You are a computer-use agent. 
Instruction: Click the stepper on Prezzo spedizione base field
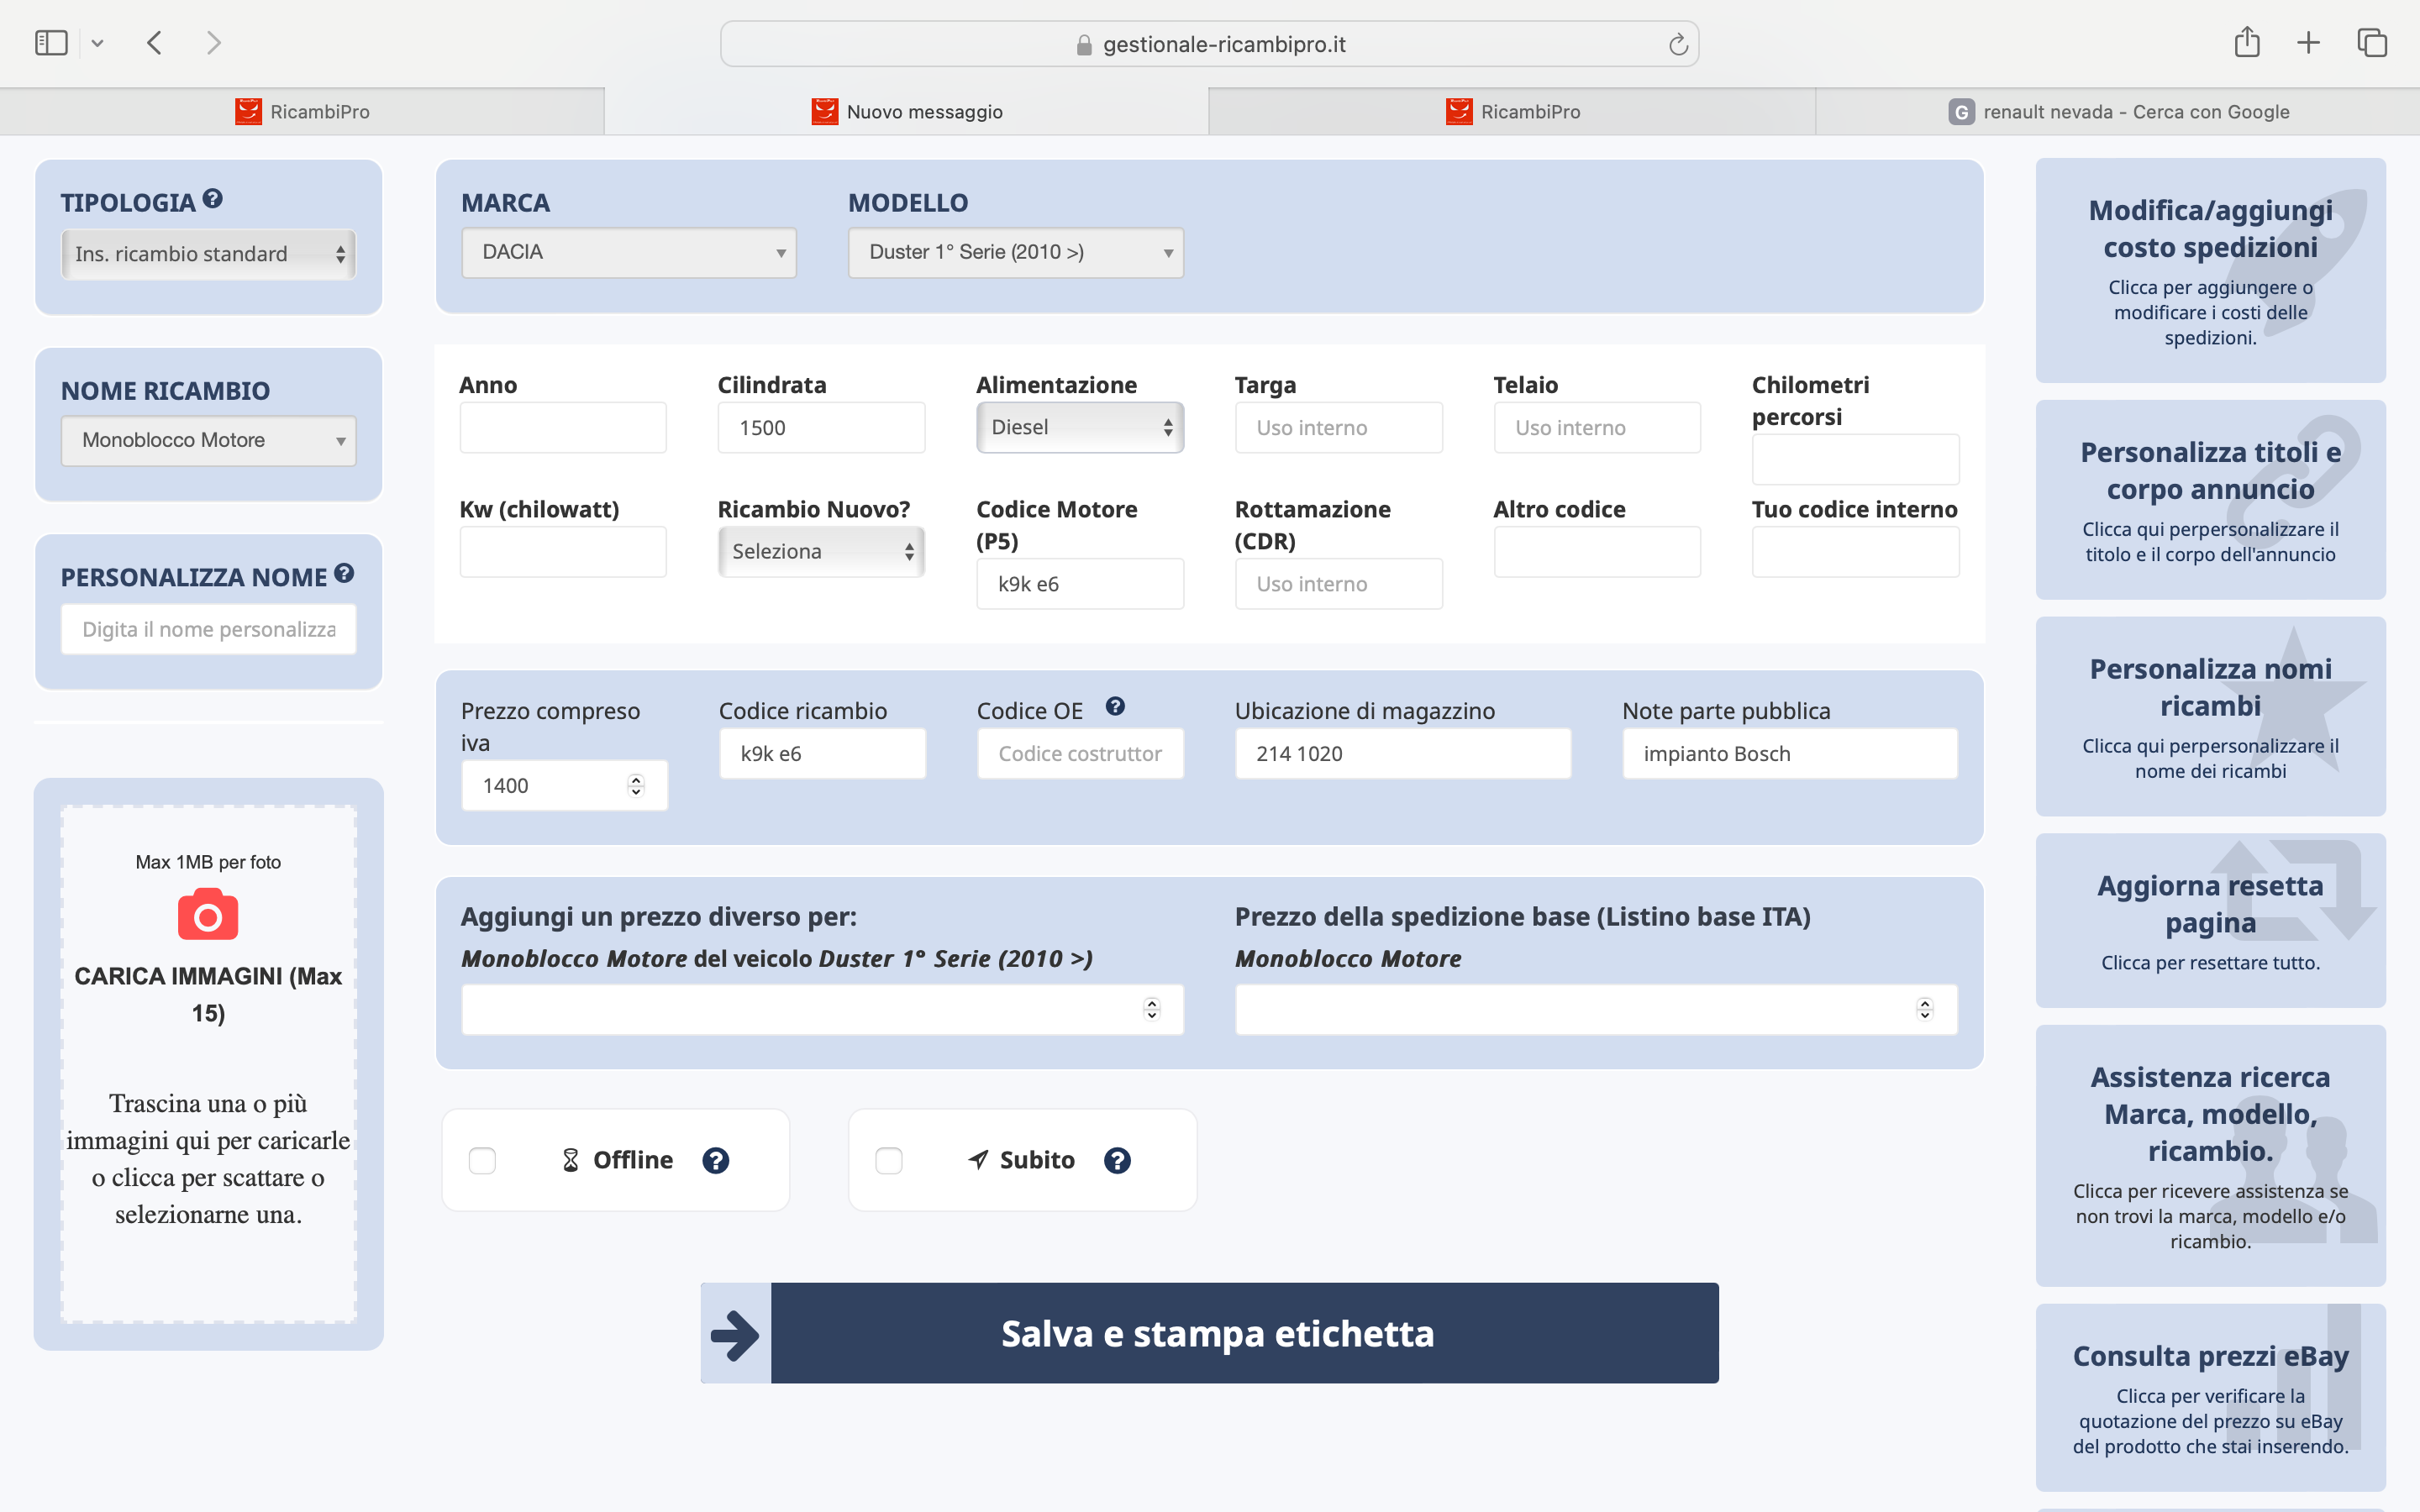click(1925, 1009)
